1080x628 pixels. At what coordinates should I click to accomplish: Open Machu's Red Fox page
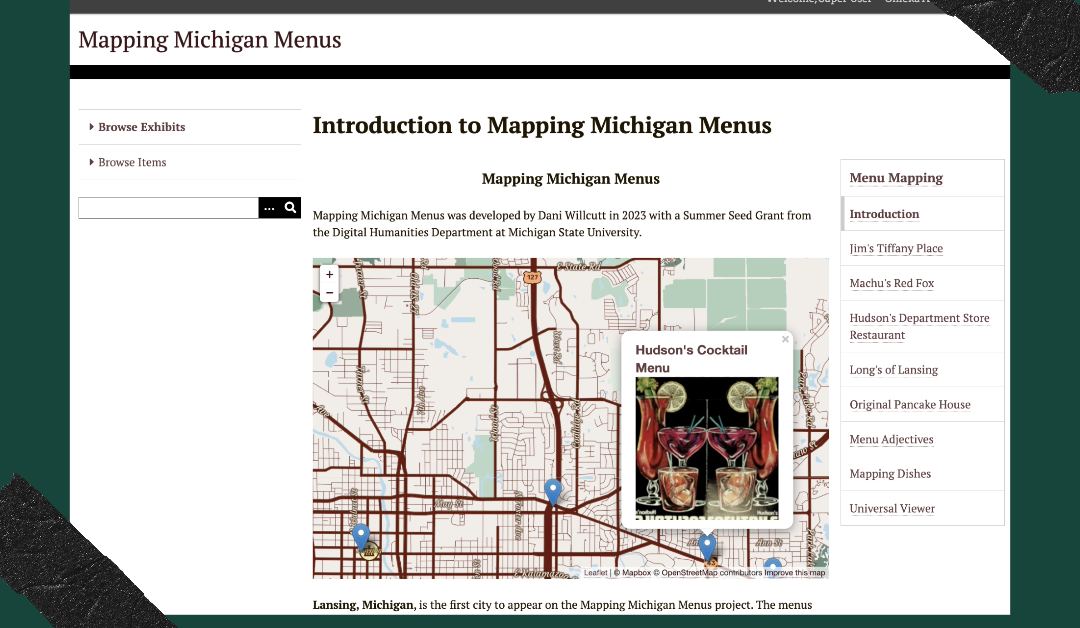tap(891, 283)
